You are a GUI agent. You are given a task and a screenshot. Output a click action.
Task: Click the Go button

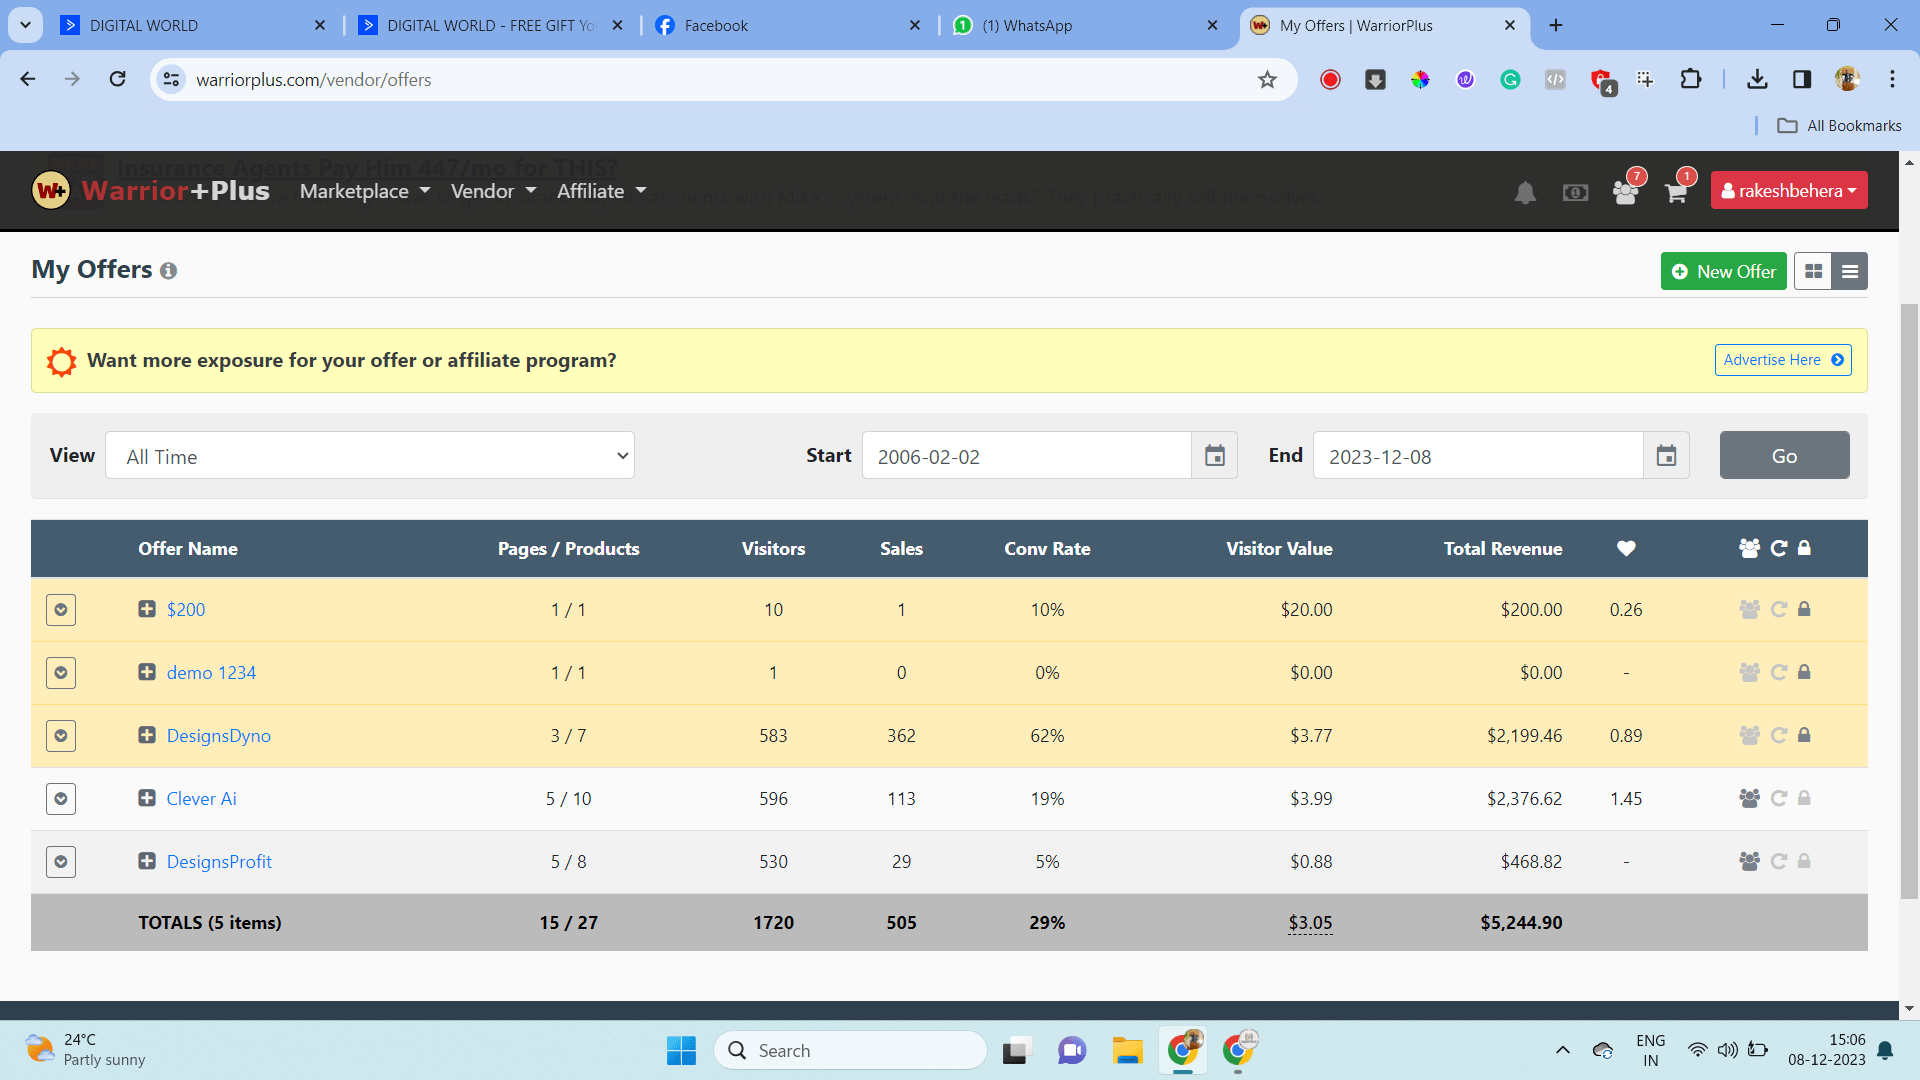1785,456
